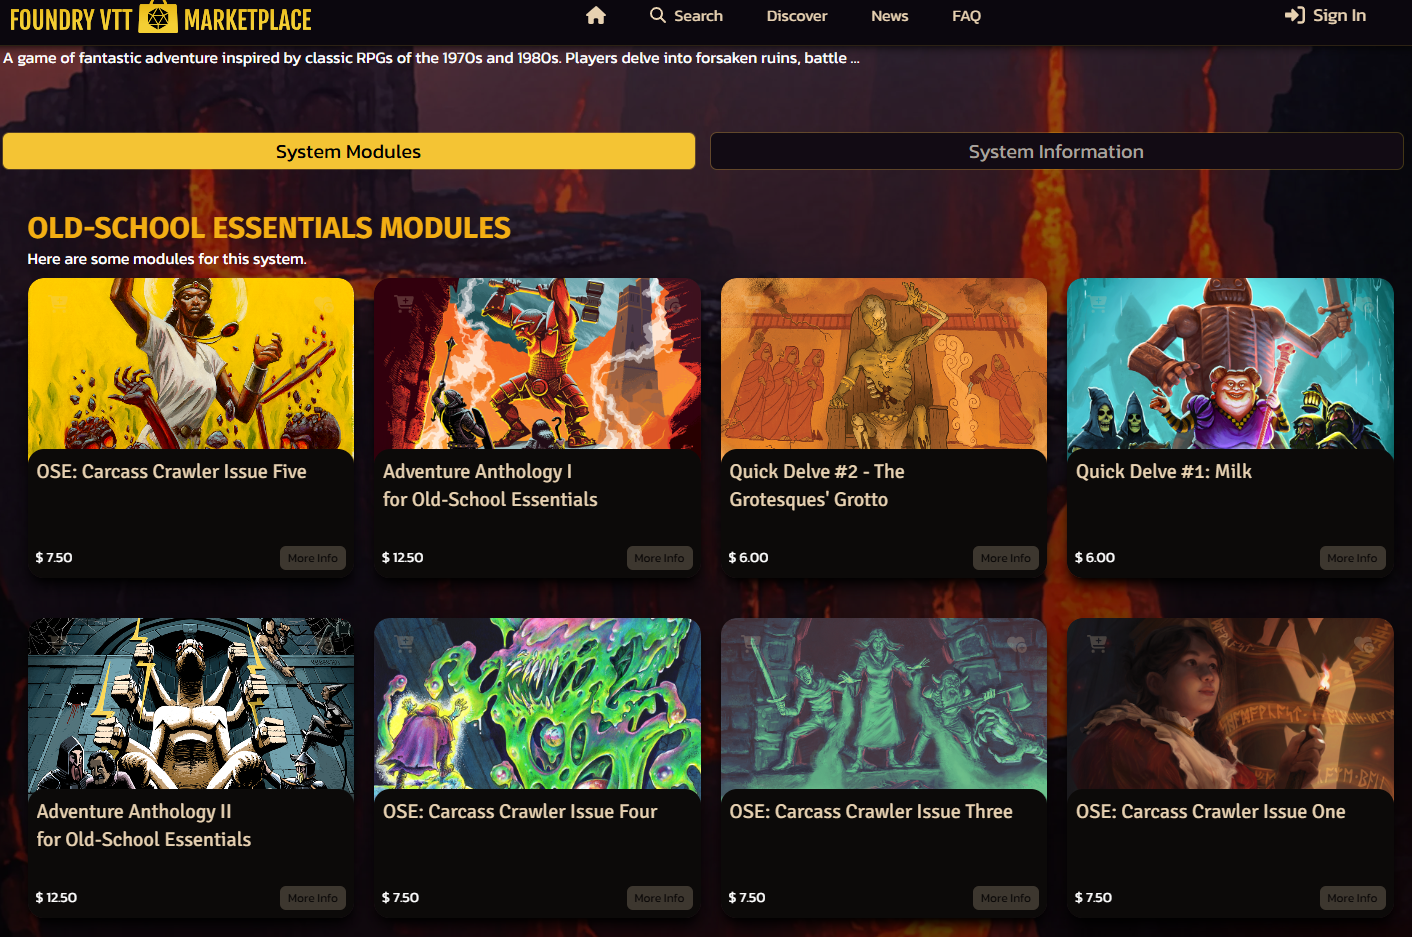Click More Info on Adventure Anthology II
The image size is (1412, 937).
[x=313, y=897]
